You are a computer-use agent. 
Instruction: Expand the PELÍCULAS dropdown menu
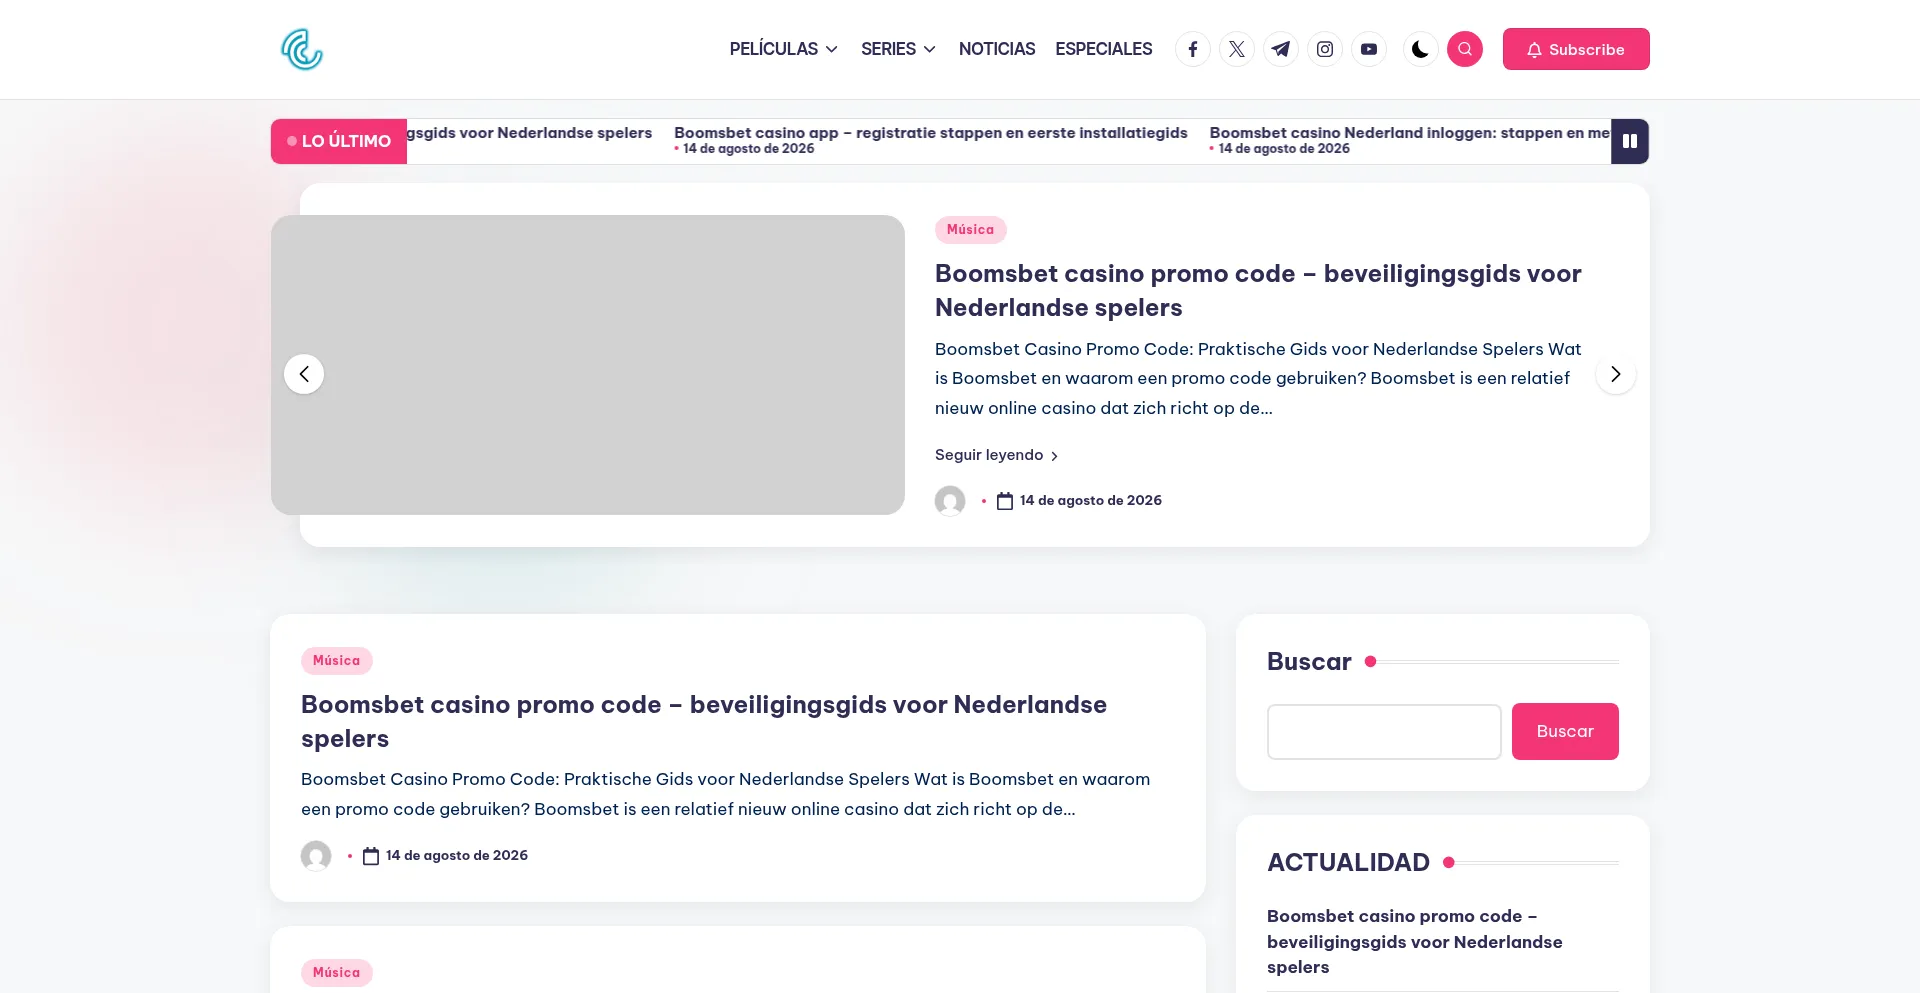[784, 49]
